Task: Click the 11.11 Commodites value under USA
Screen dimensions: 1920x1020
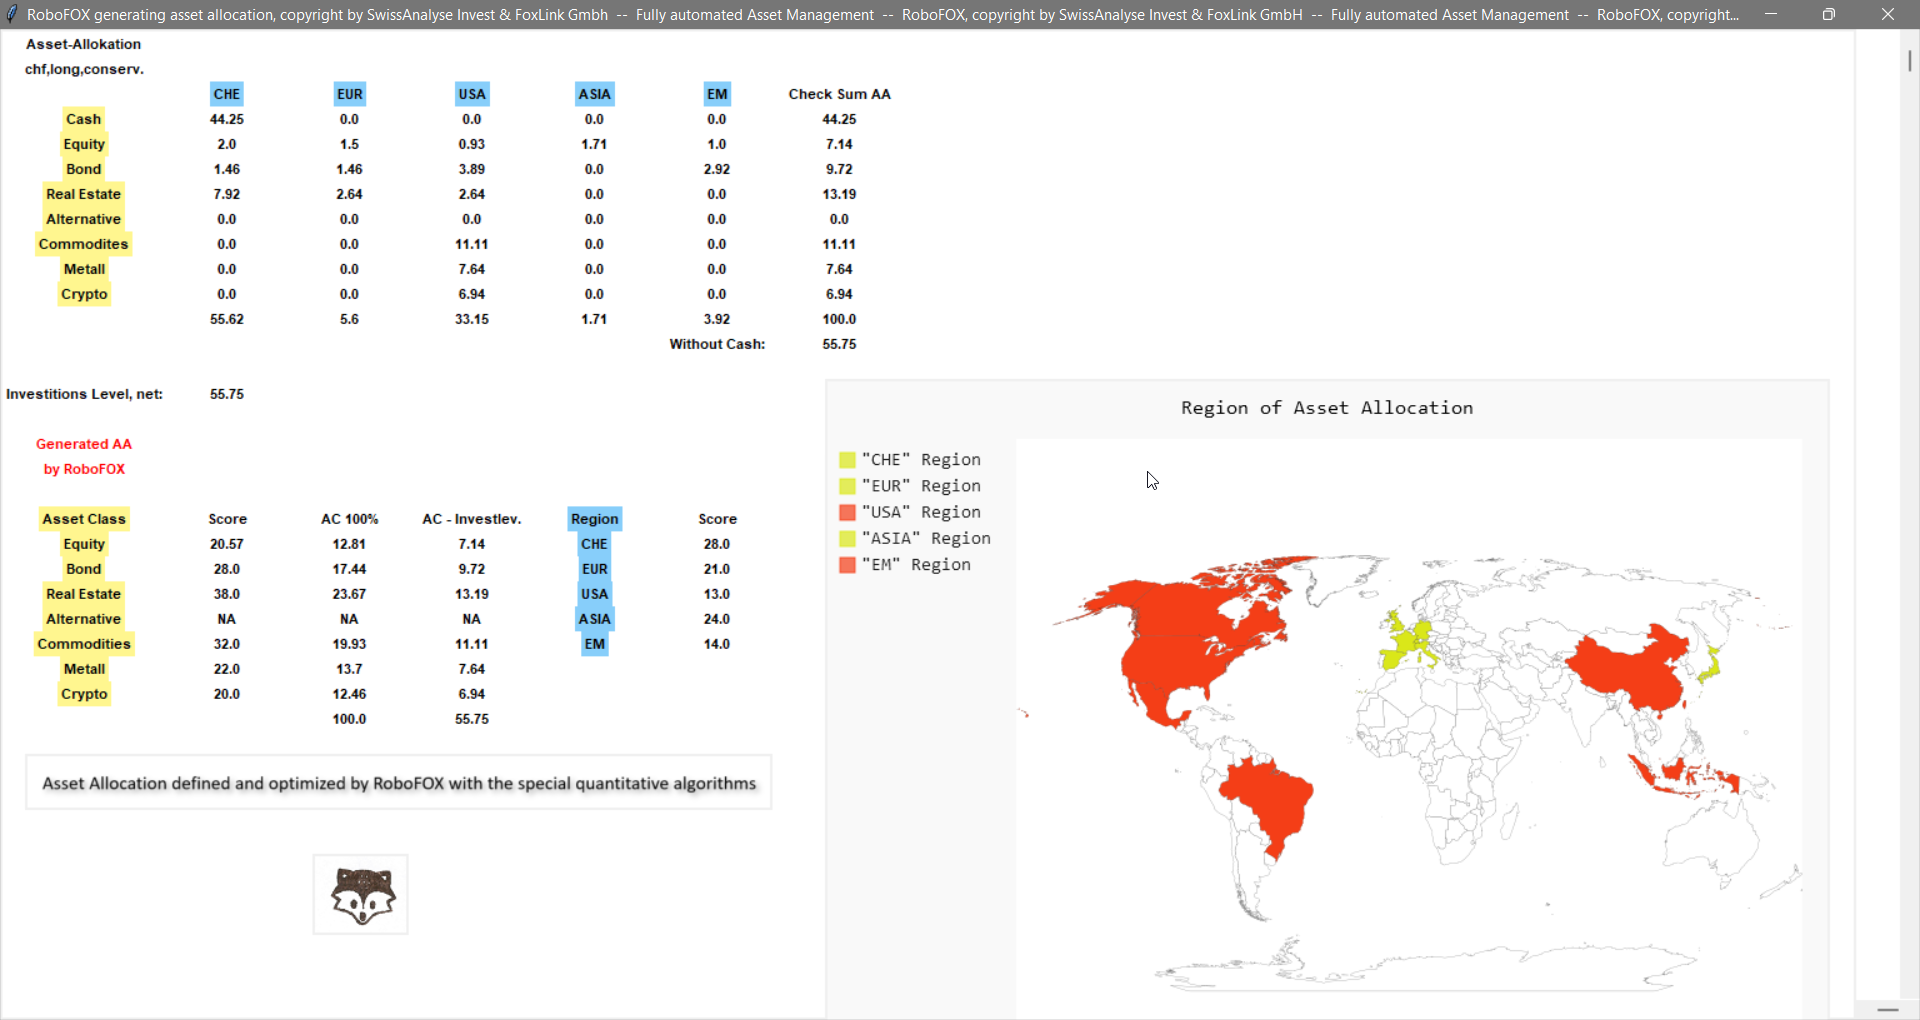Action: pos(472,244)
